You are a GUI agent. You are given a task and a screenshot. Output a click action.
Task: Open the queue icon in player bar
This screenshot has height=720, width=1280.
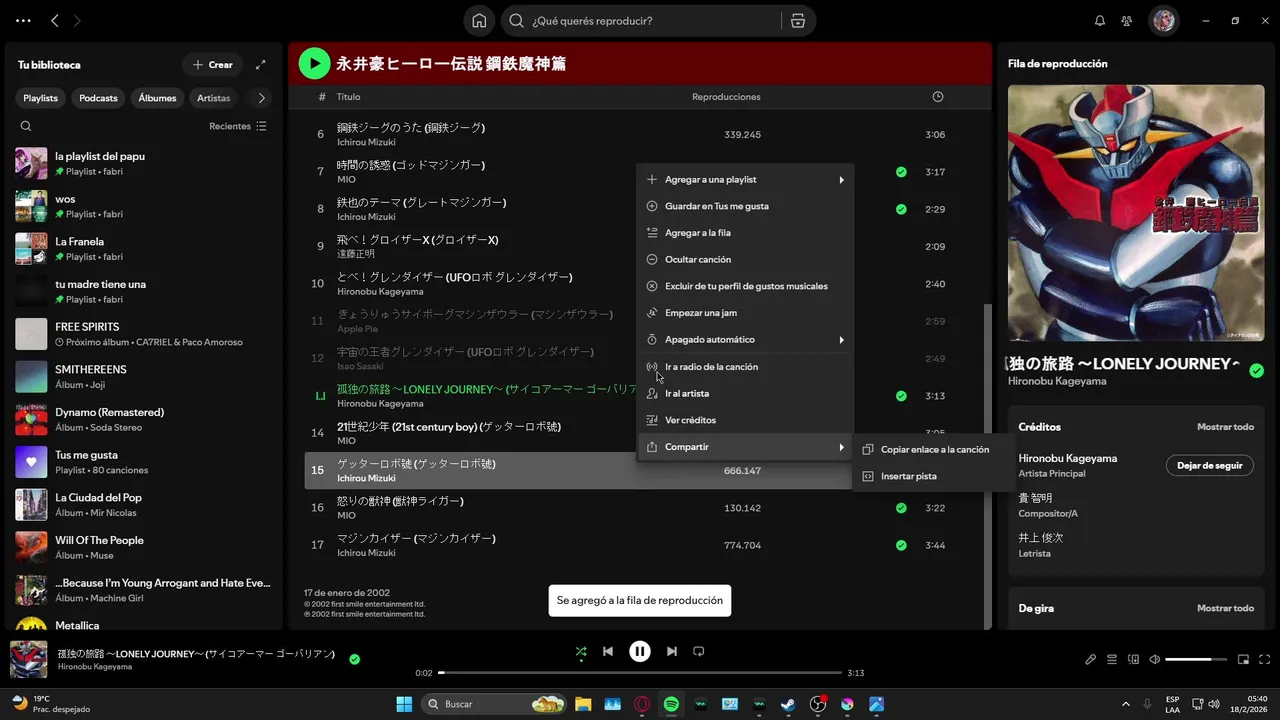(x=1112, y=660)
